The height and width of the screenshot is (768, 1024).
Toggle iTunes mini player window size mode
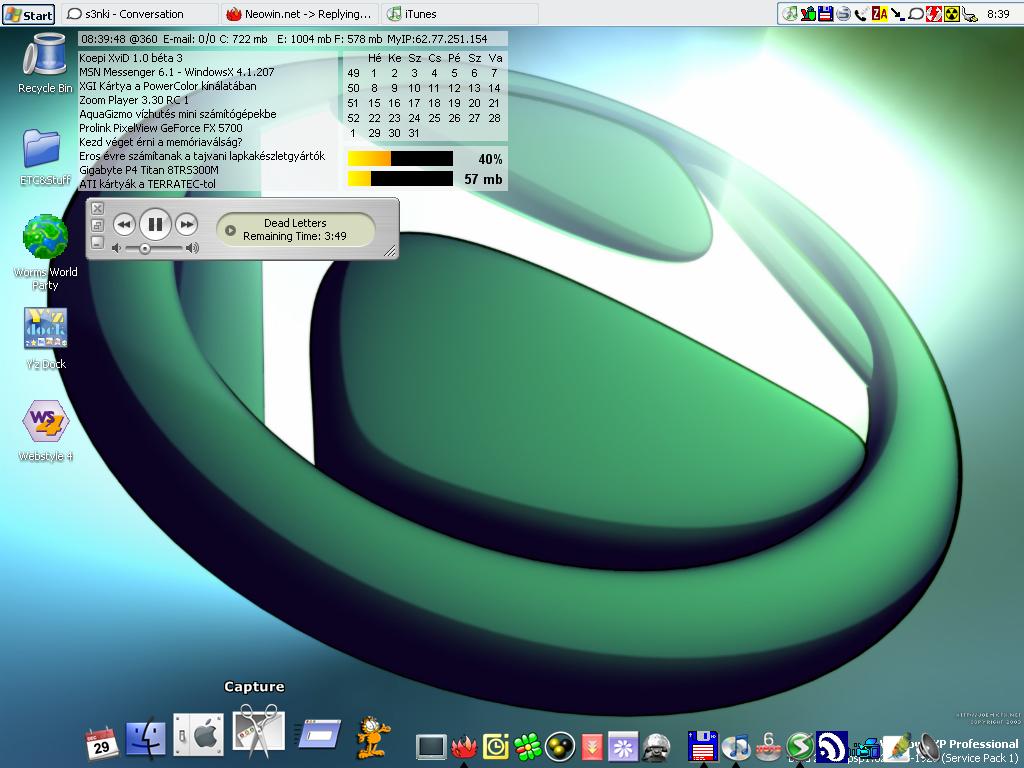[x=97, y=225]
